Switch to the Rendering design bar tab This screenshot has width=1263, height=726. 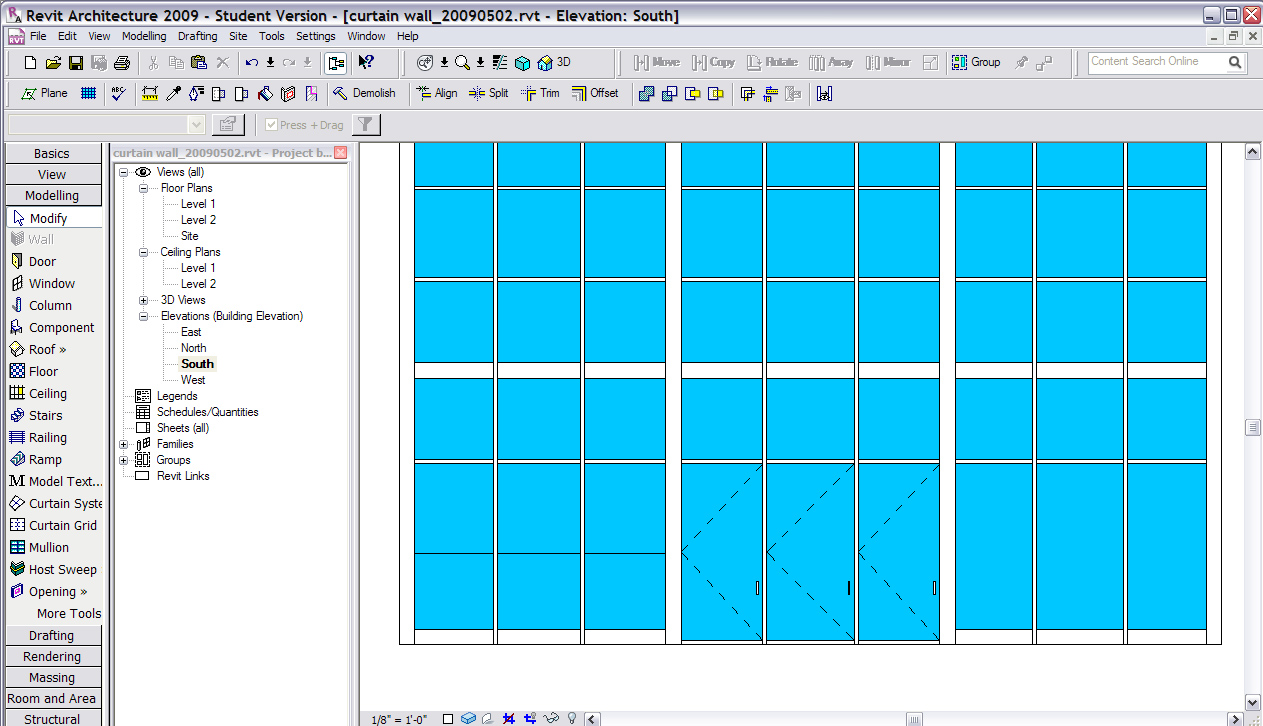tap(52, 656)
